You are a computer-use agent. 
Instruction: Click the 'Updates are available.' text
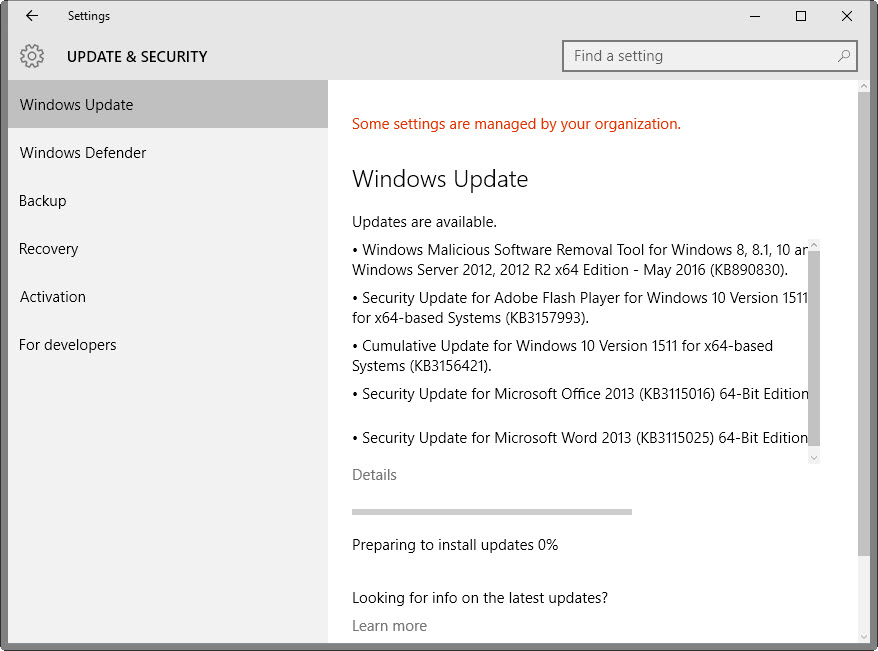424,222
